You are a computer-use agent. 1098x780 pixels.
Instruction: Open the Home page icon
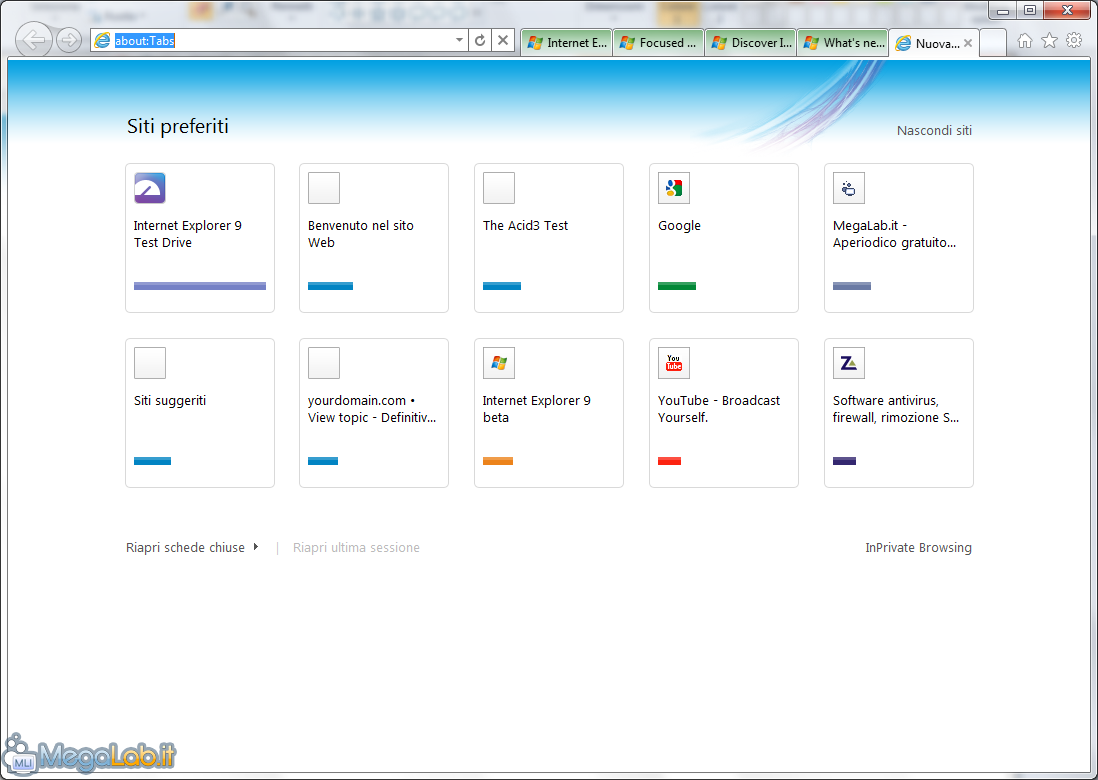point(1024,41)
